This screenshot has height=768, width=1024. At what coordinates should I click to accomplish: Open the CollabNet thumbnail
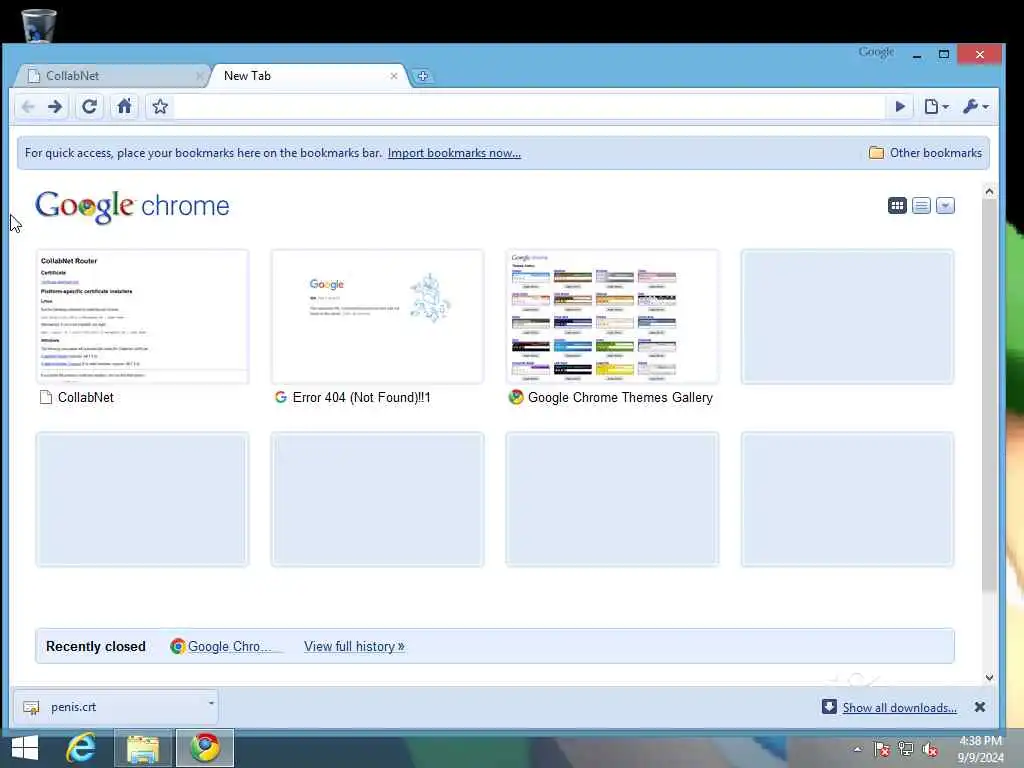point(142,317)
